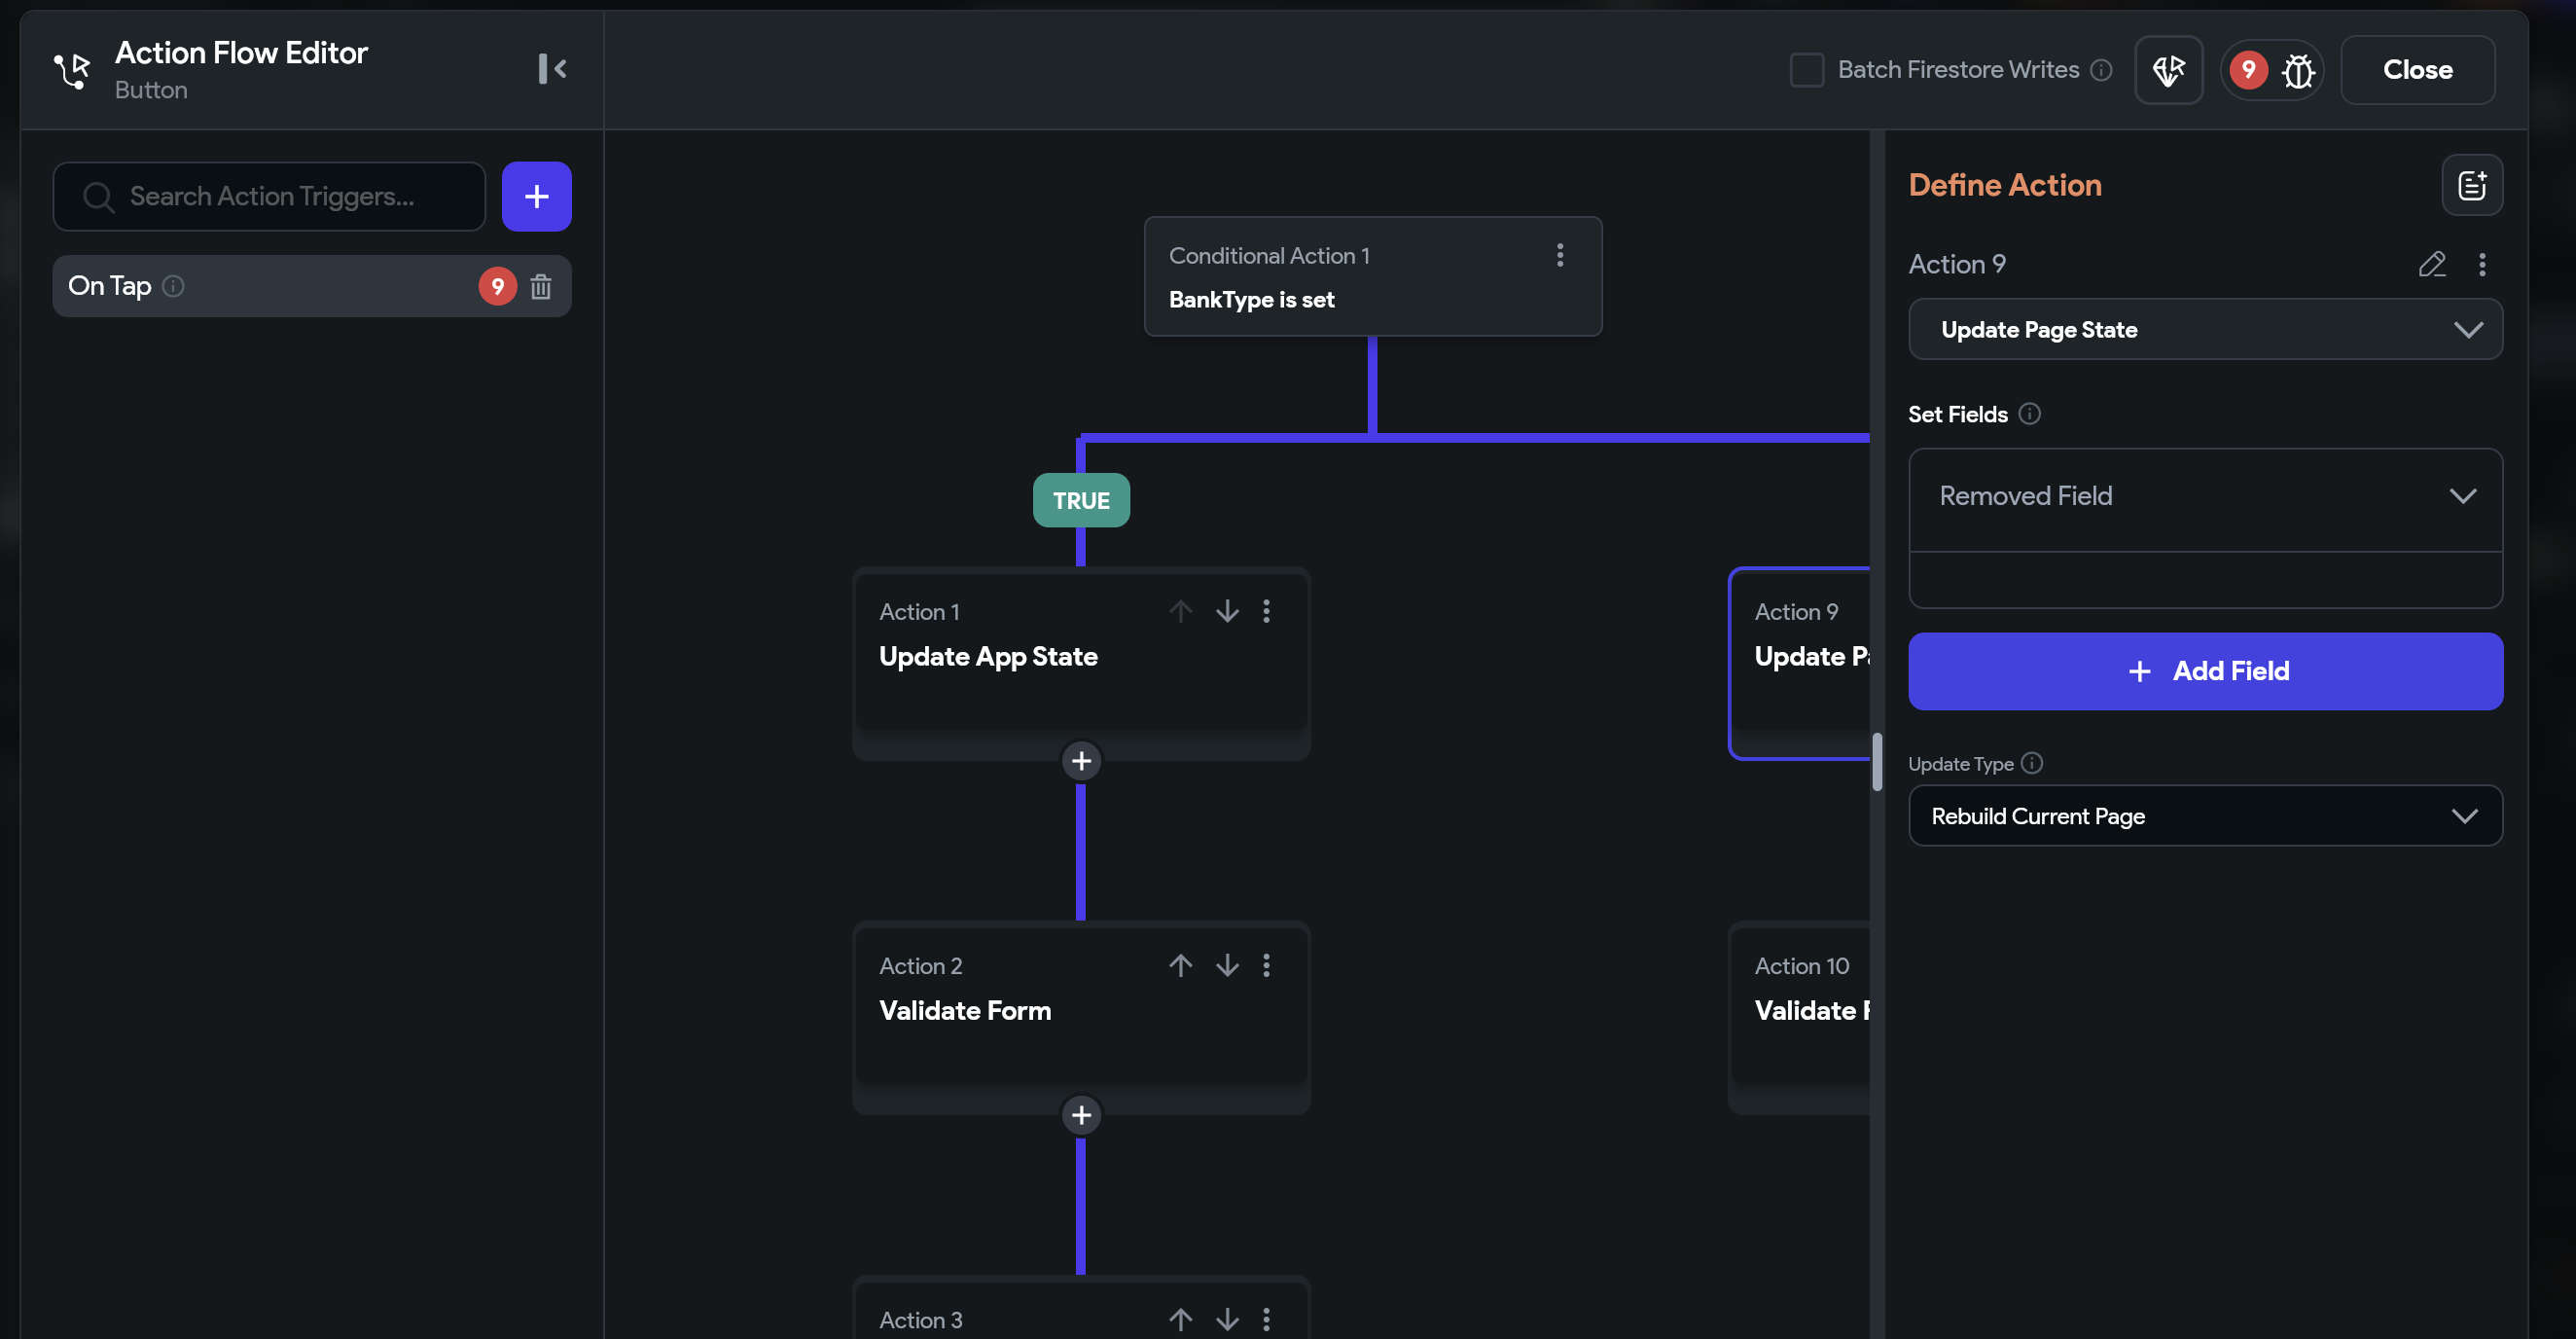Viewport: 2576px width, 1339px height.
Task: Open the Update Page State action dropdown
Action: (2204, 330)
